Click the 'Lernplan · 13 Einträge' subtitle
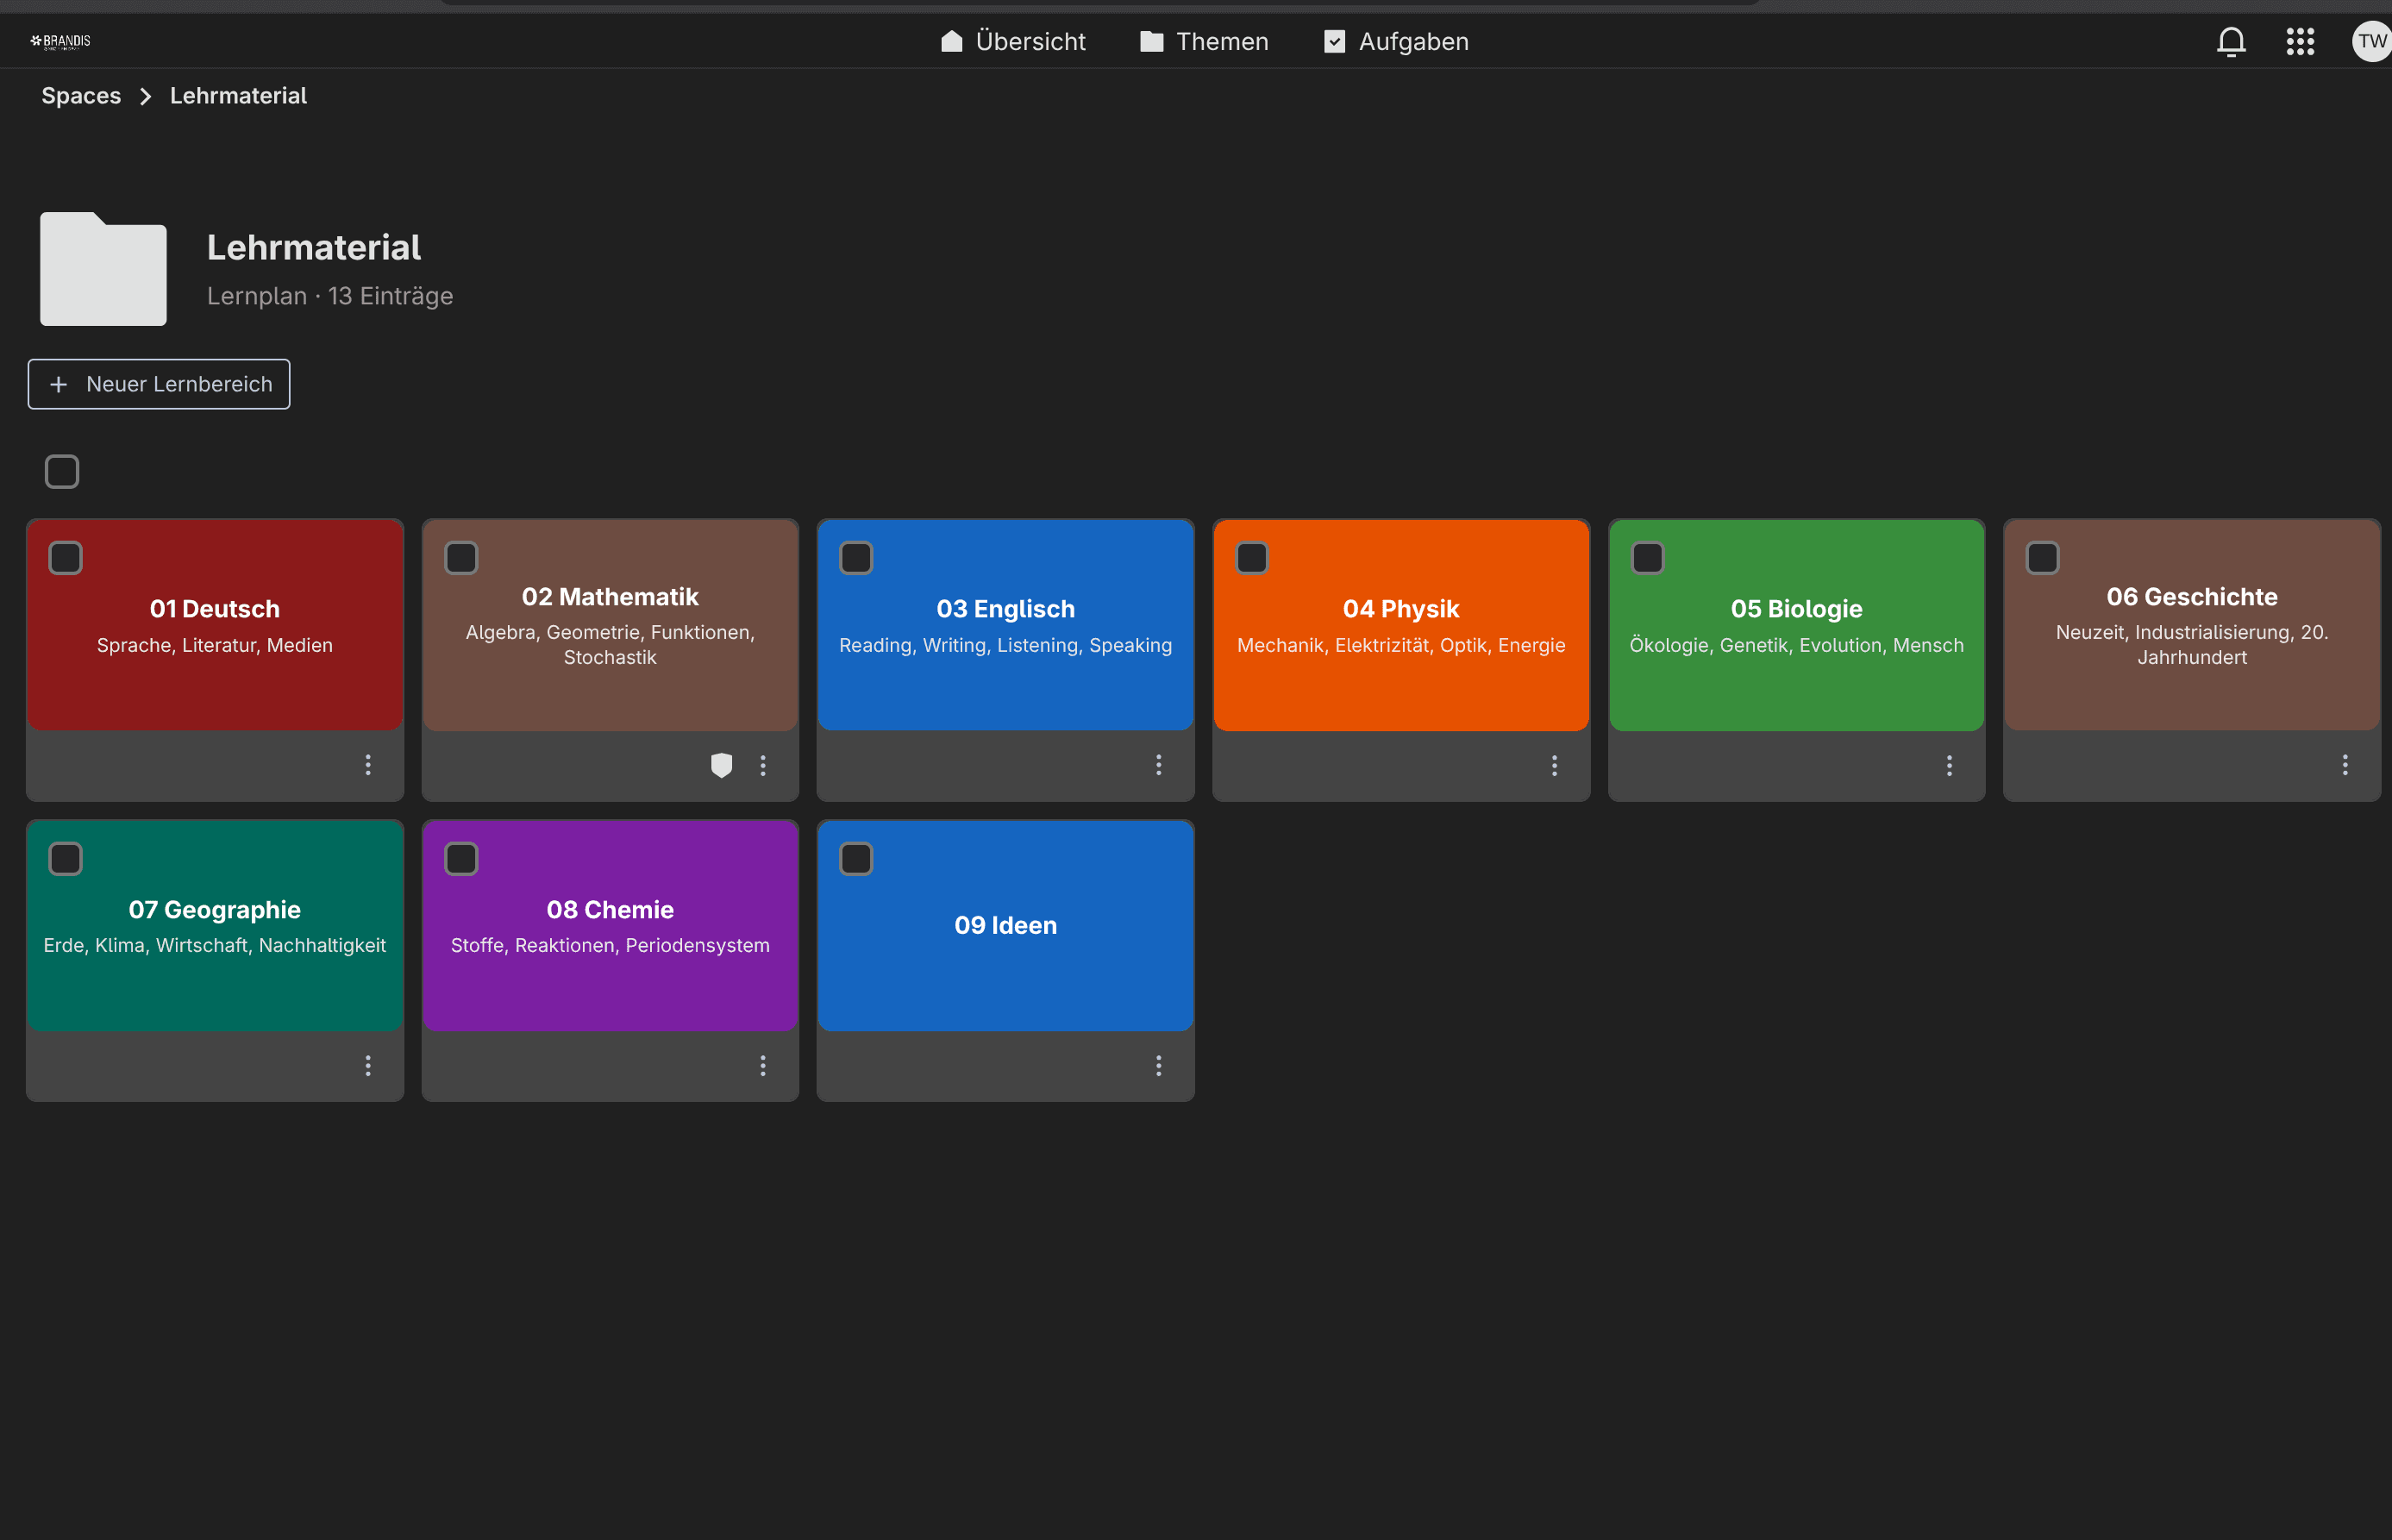The height and width of the screenshot is (1540, 2392). [330, 296]
